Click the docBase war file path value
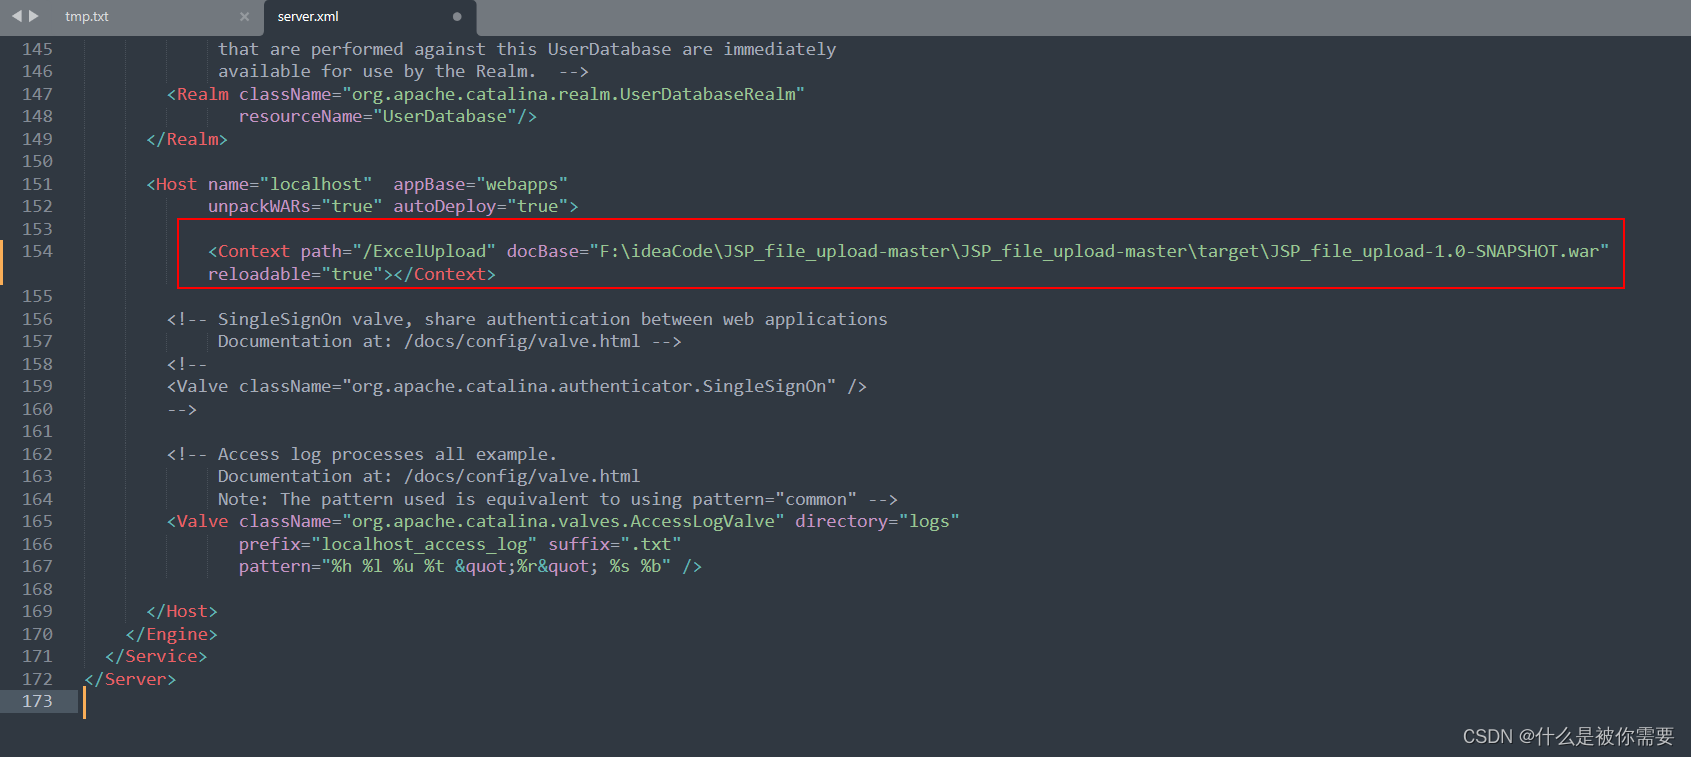The height and width of the screenshot is (757, 1691). point(1099,251)
